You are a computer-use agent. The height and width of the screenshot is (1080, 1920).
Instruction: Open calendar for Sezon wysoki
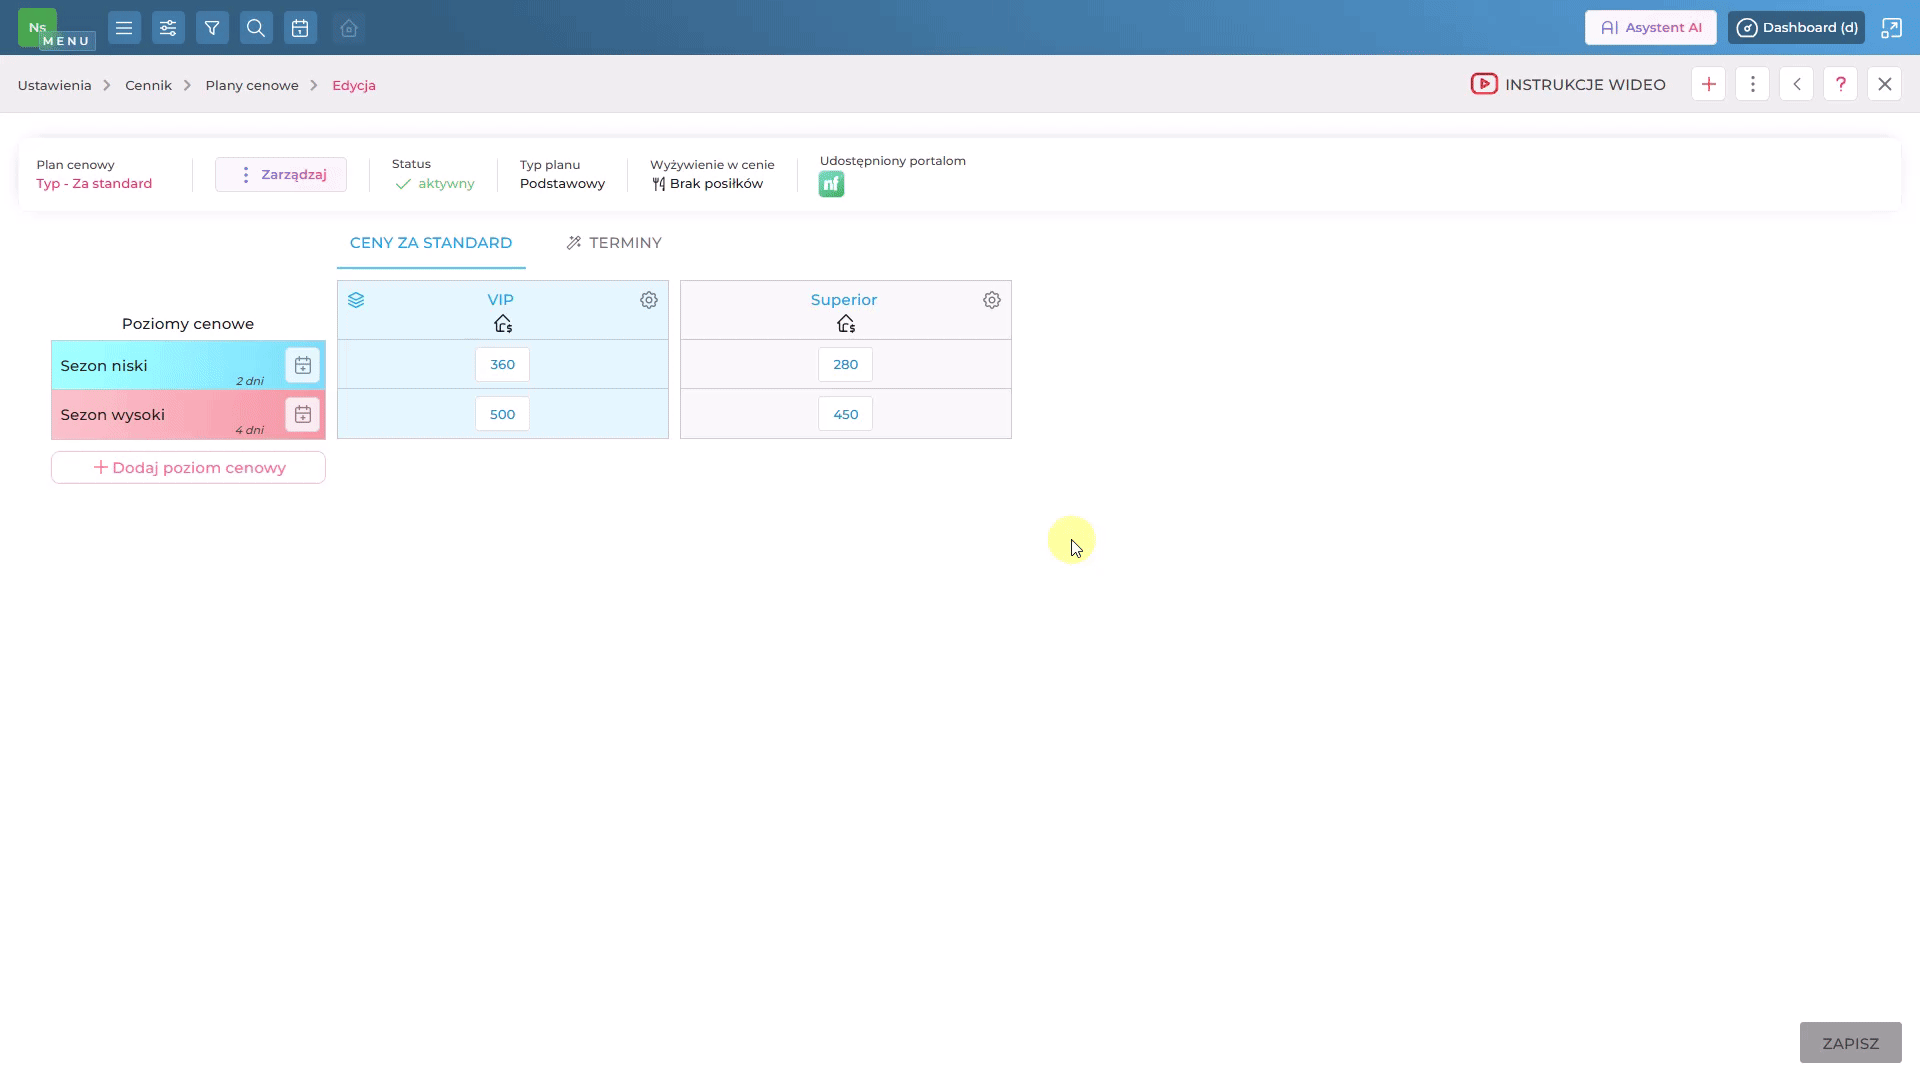[303, 414]
